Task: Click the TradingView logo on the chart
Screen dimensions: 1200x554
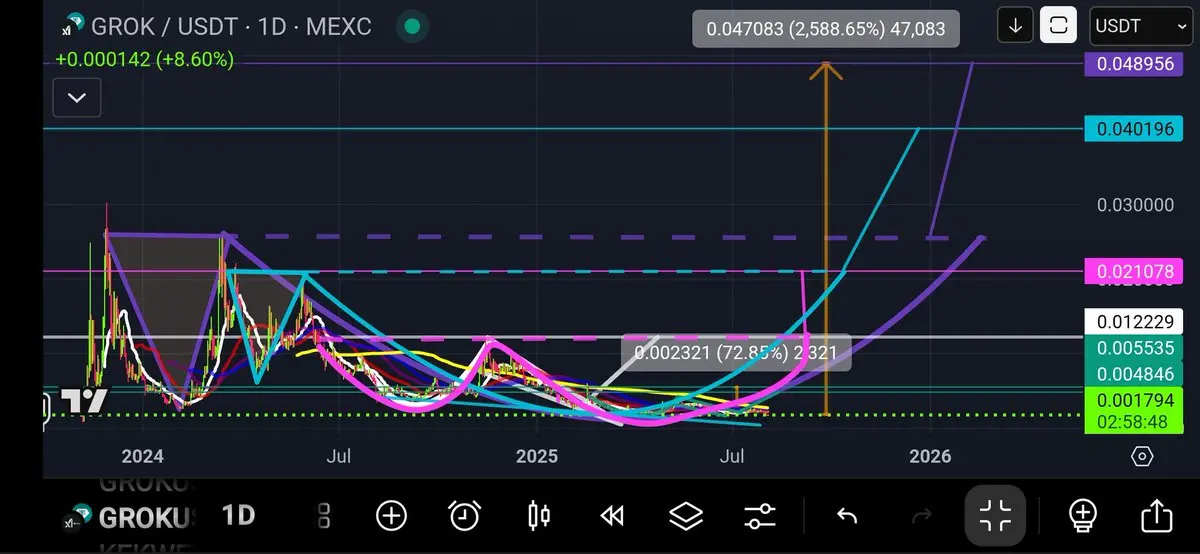Action: pos(84,402)
